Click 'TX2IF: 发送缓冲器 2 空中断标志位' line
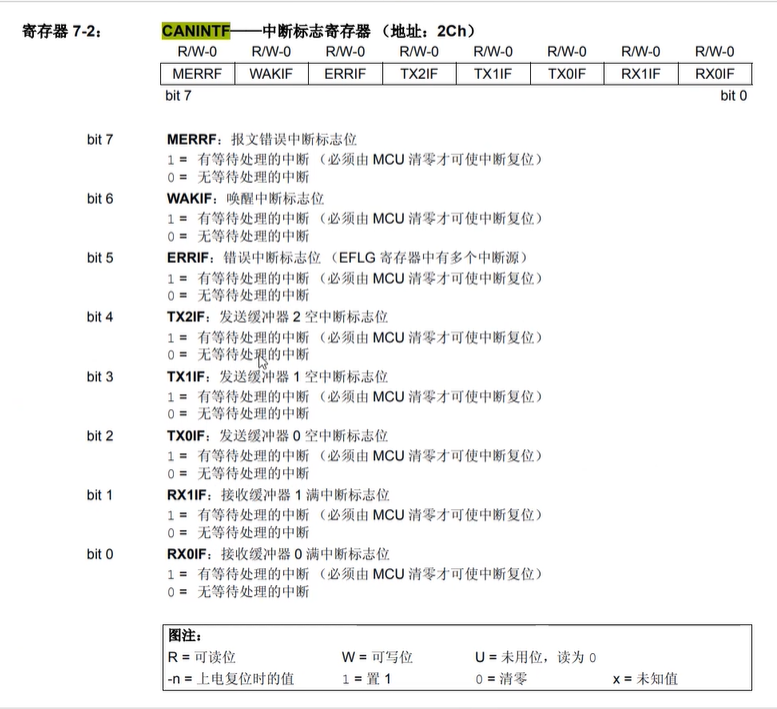Image resolution: width=777 pixels, height=709 pixels. (x=277, y=317)
